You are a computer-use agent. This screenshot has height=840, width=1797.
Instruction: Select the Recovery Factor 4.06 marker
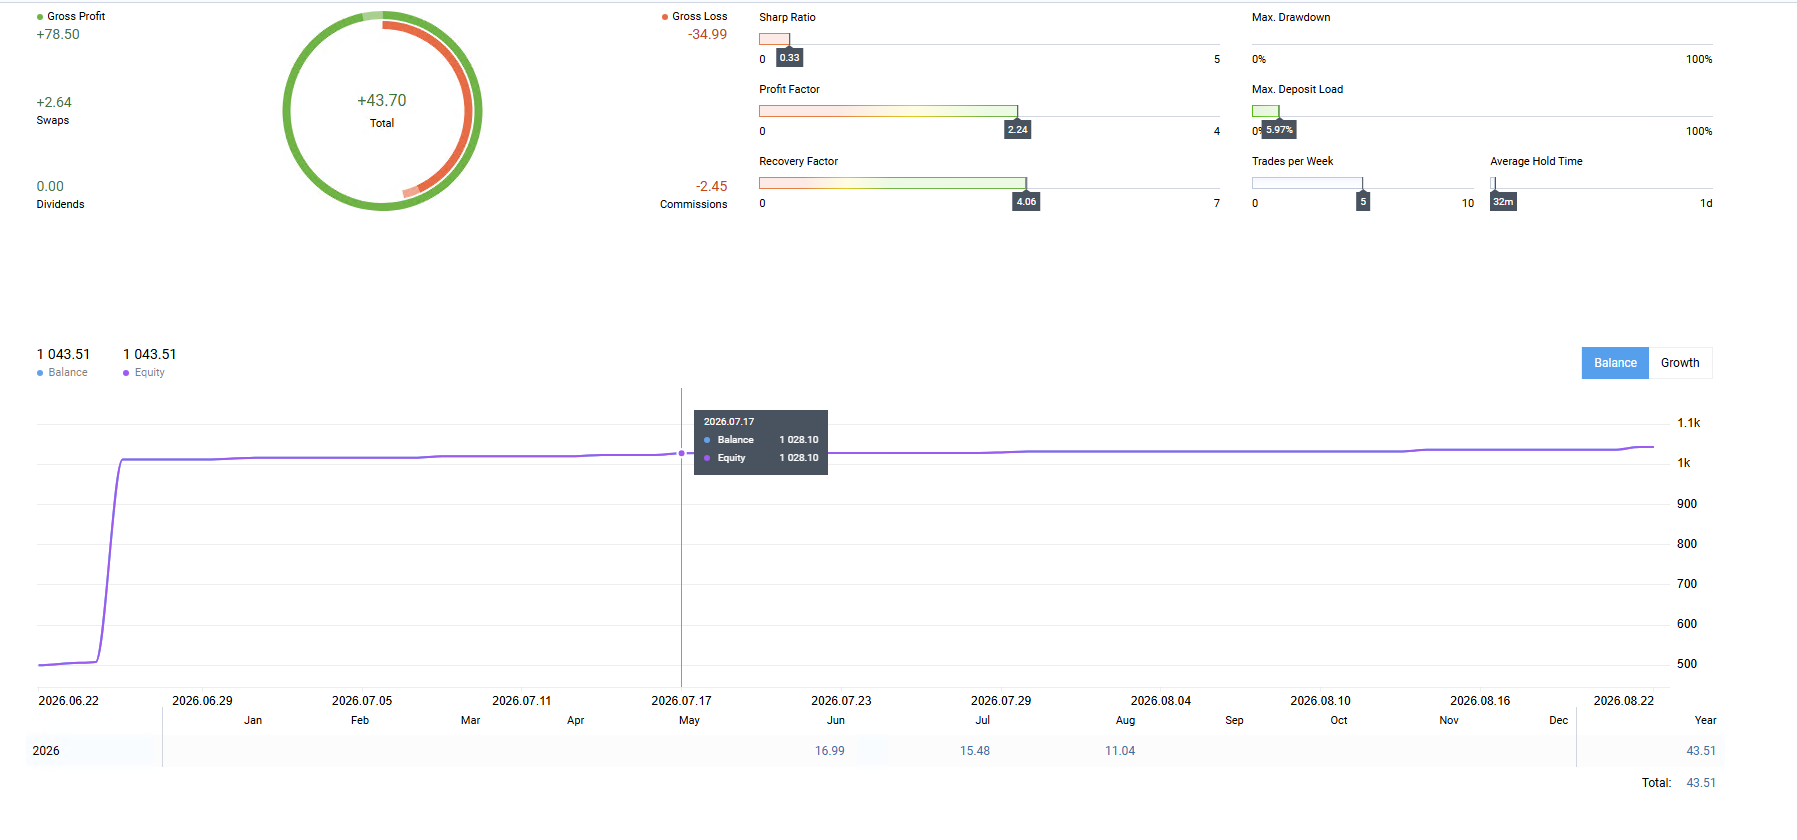point(1027,202)
